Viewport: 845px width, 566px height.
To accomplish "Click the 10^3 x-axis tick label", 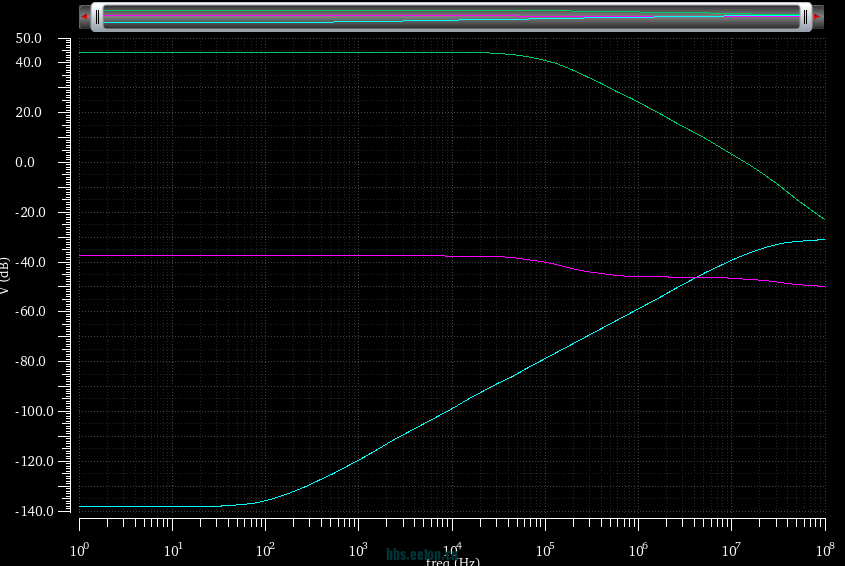I will [x=358, y=550].
